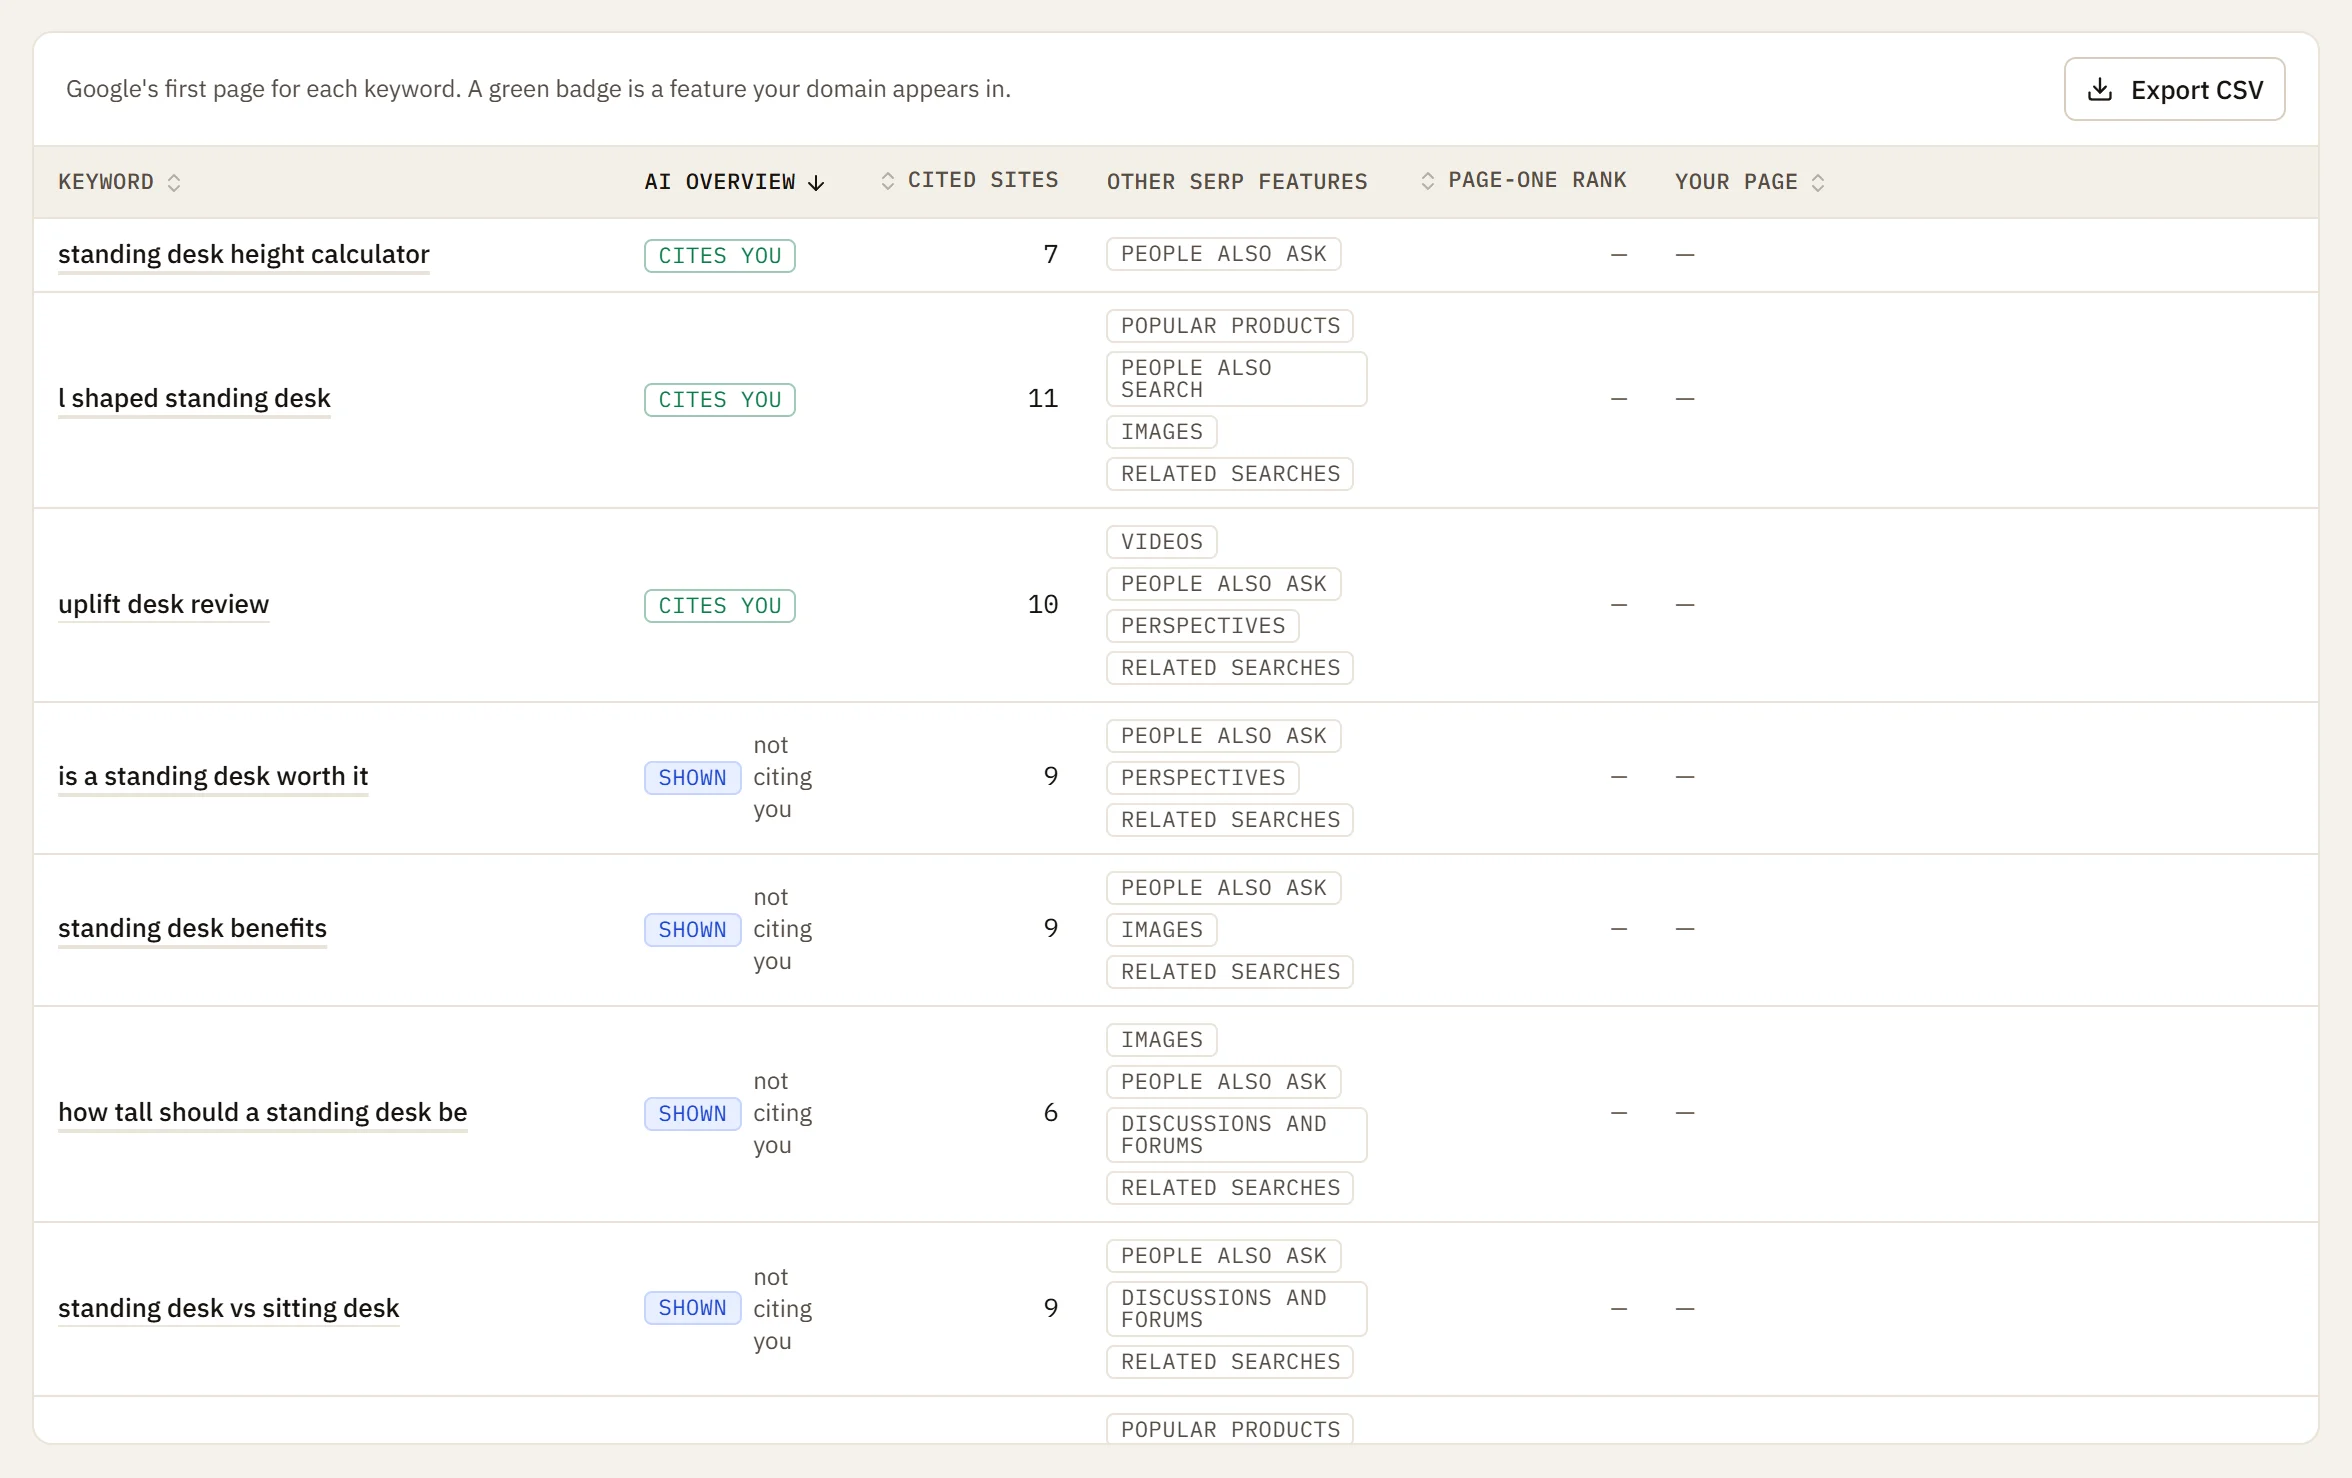Open keyword standing desk benefits
Image resolution: width=2352 pixels, height=1478 pixels.
[193, 929]
